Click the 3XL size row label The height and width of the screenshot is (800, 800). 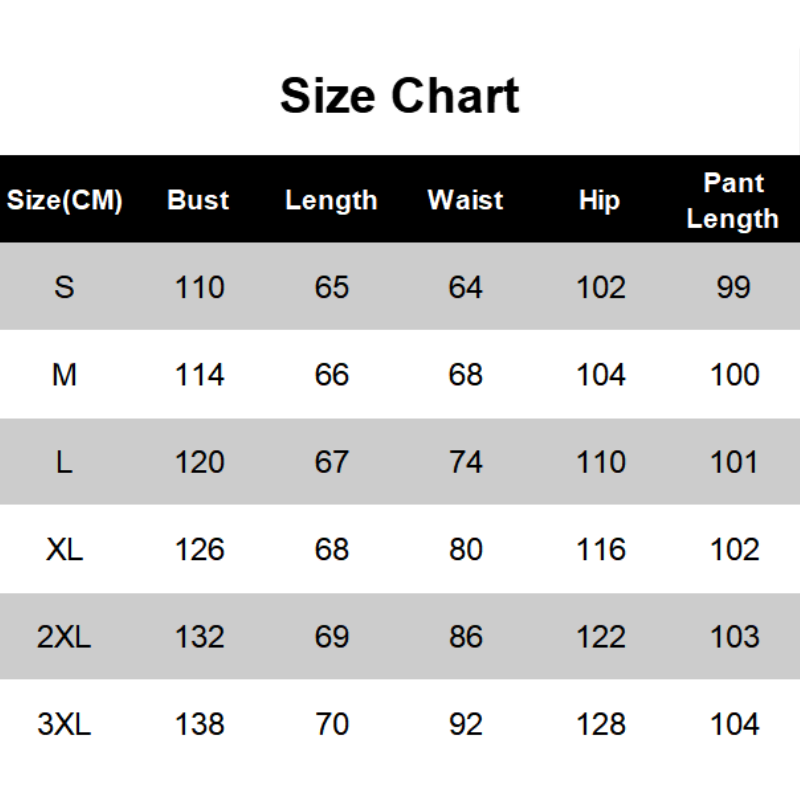(65, 724)
